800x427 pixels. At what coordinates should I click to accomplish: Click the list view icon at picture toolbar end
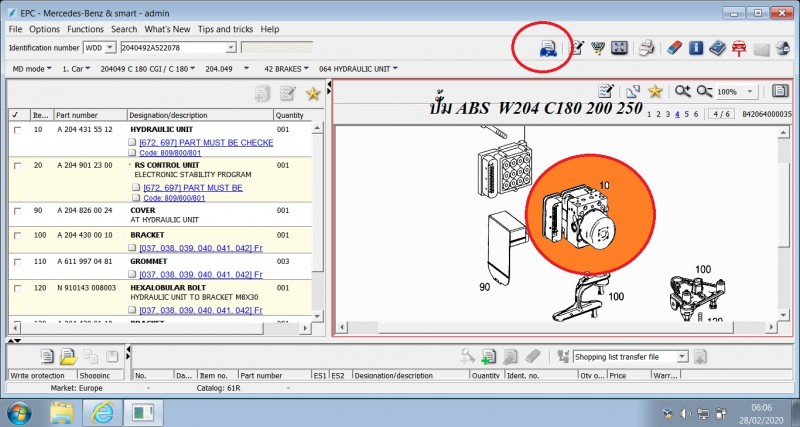click(780, 91)
